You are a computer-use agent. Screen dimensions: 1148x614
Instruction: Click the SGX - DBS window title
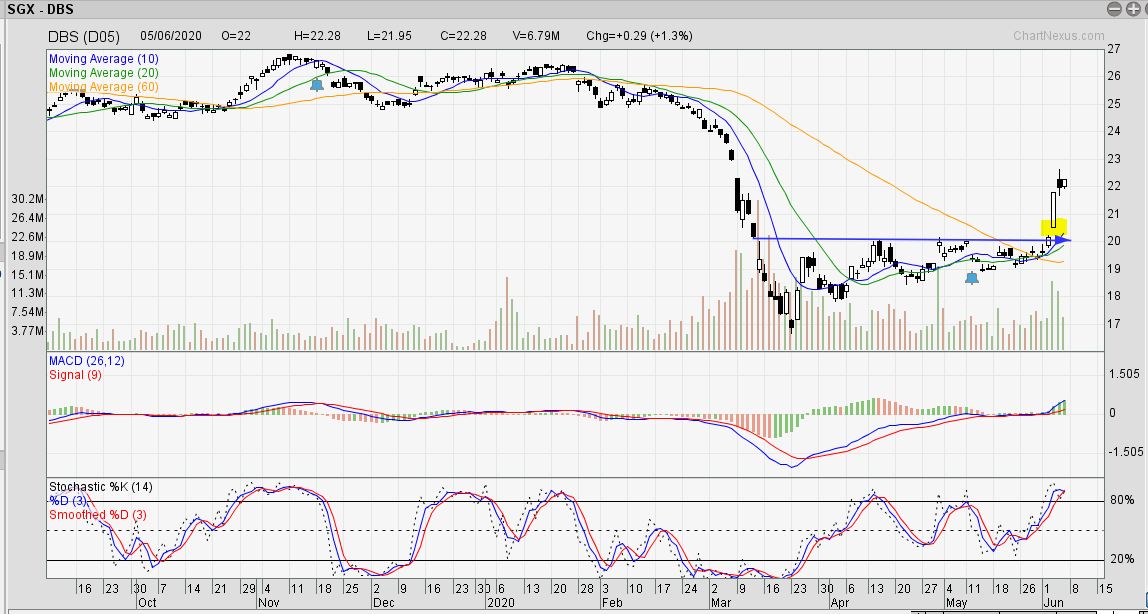(40, 10)
